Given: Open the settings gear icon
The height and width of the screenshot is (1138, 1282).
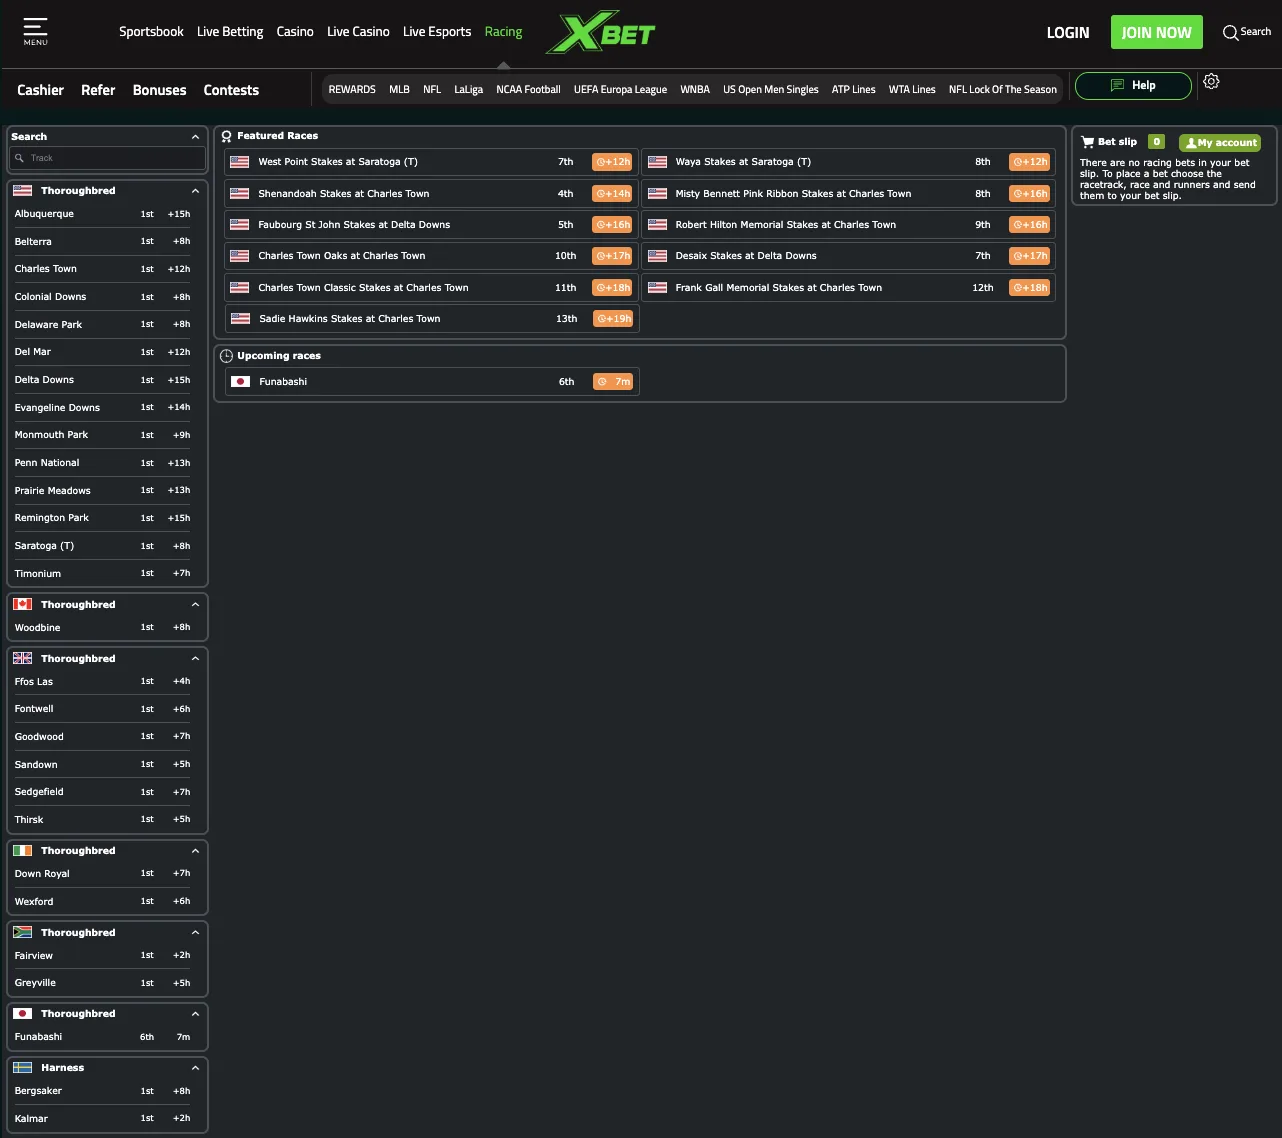Looking at the screenshot, I should [x=1211, y=82].
